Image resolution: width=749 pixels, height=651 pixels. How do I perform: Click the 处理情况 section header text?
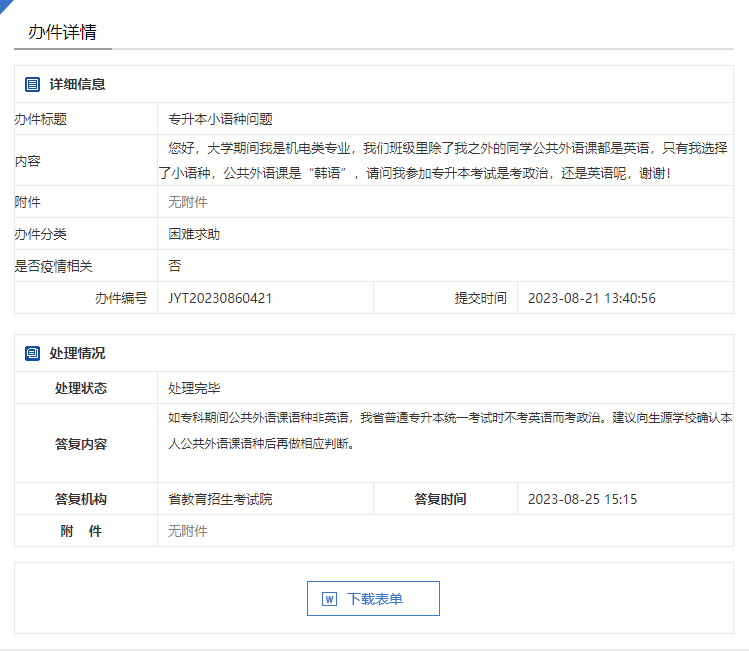tap(78, 353)
